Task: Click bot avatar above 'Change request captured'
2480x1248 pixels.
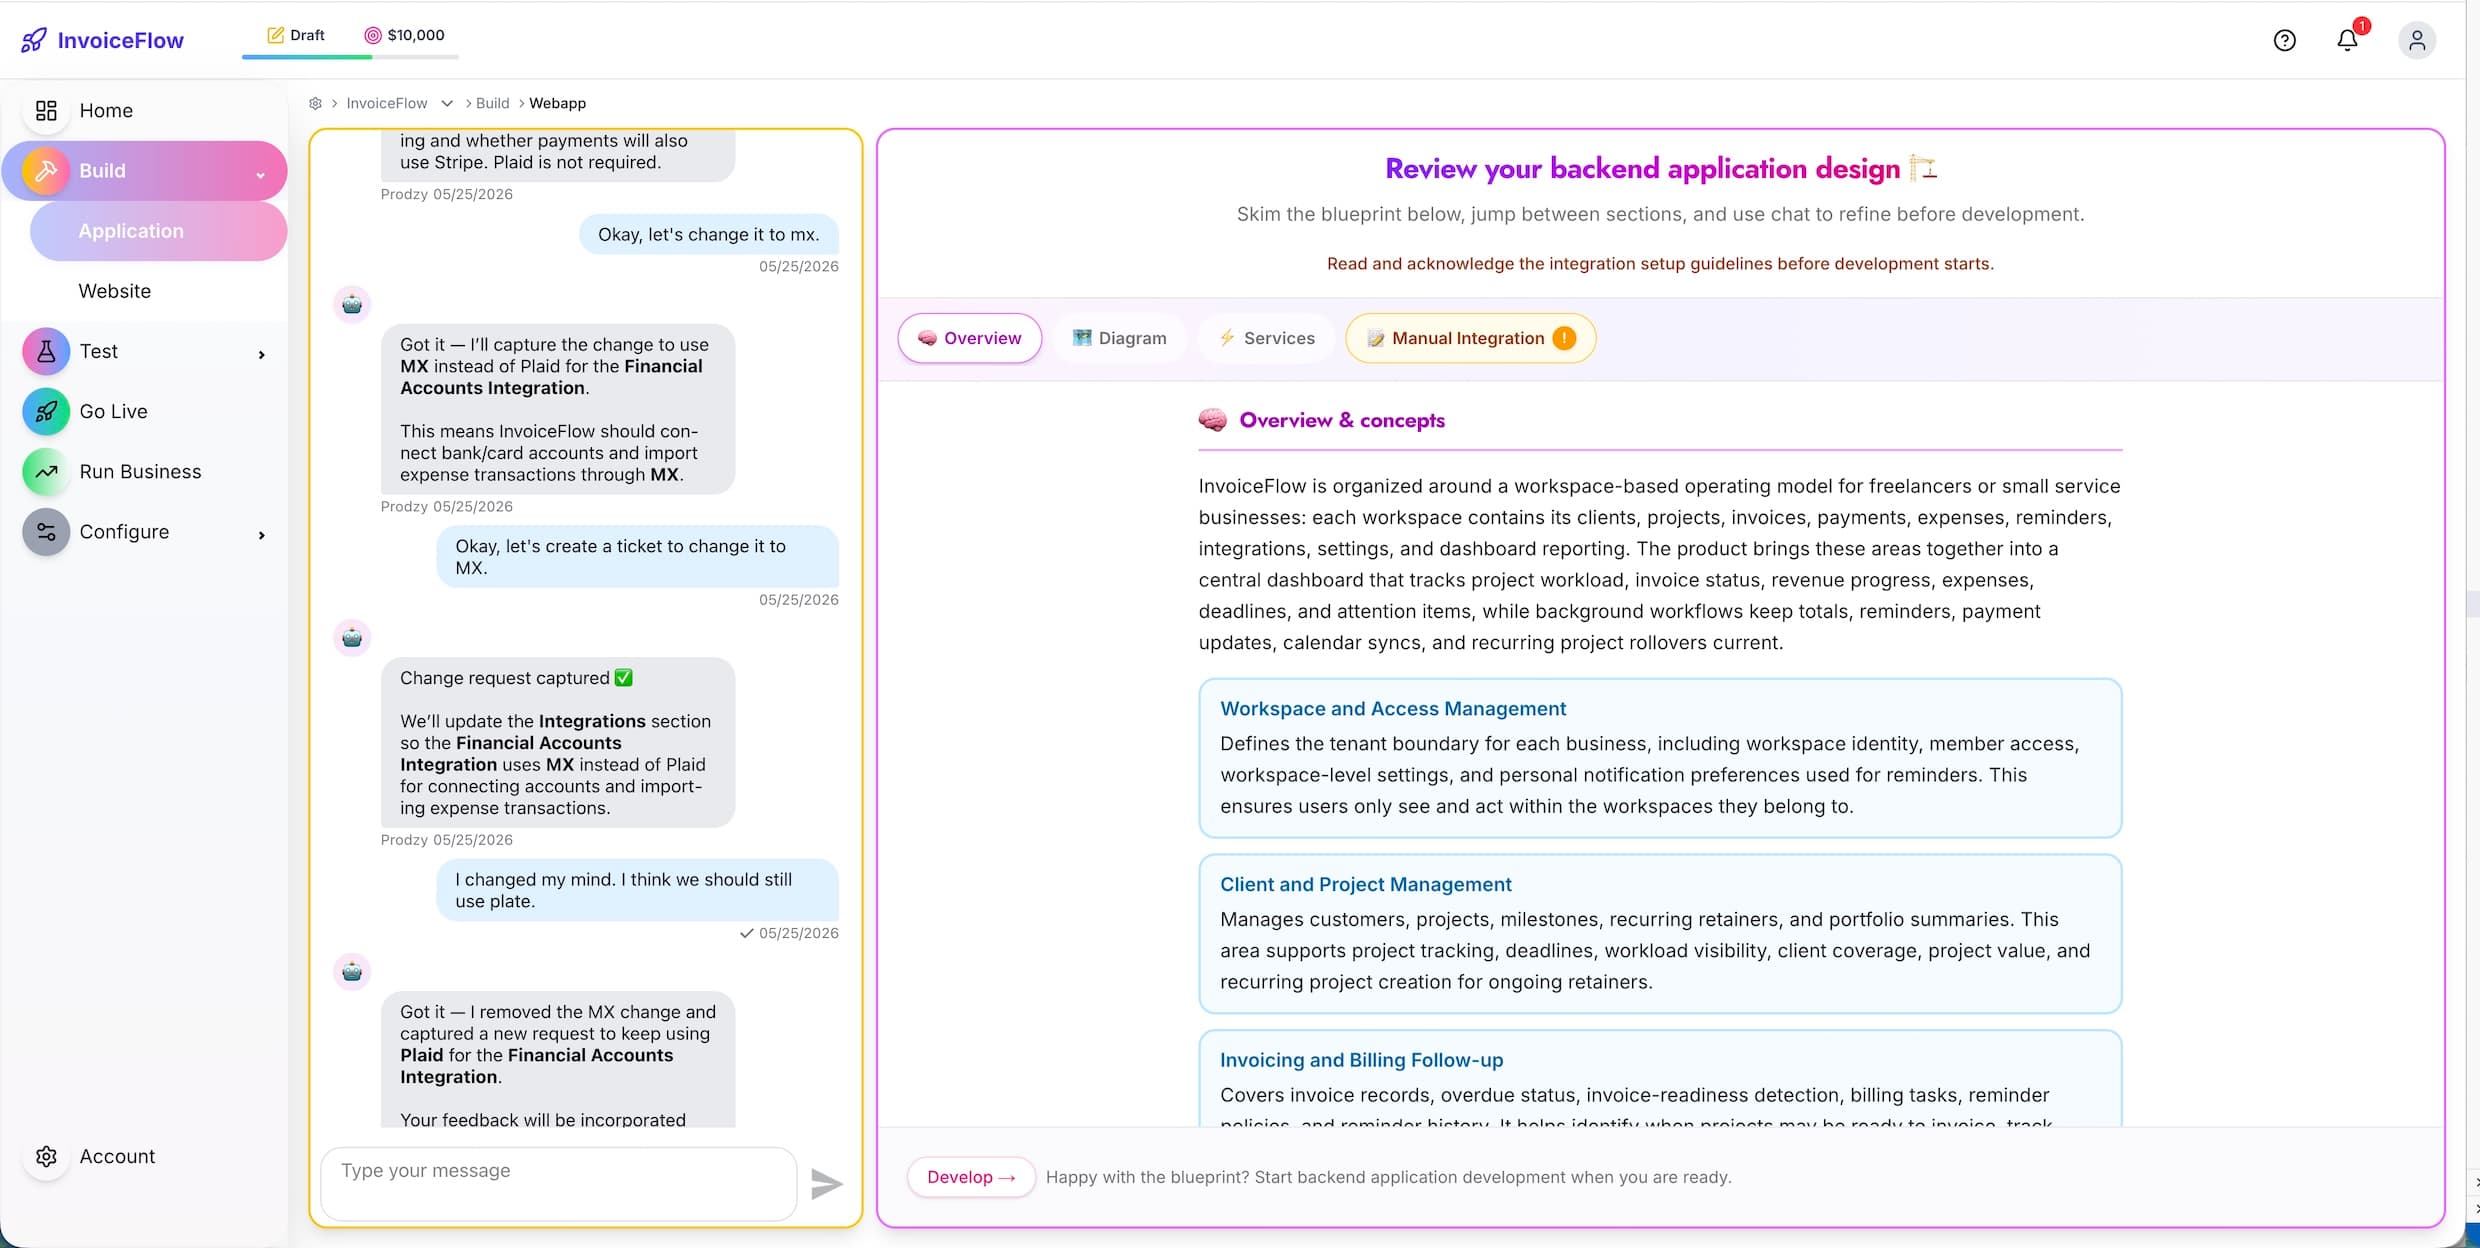Action: click(x=352, y=637)
